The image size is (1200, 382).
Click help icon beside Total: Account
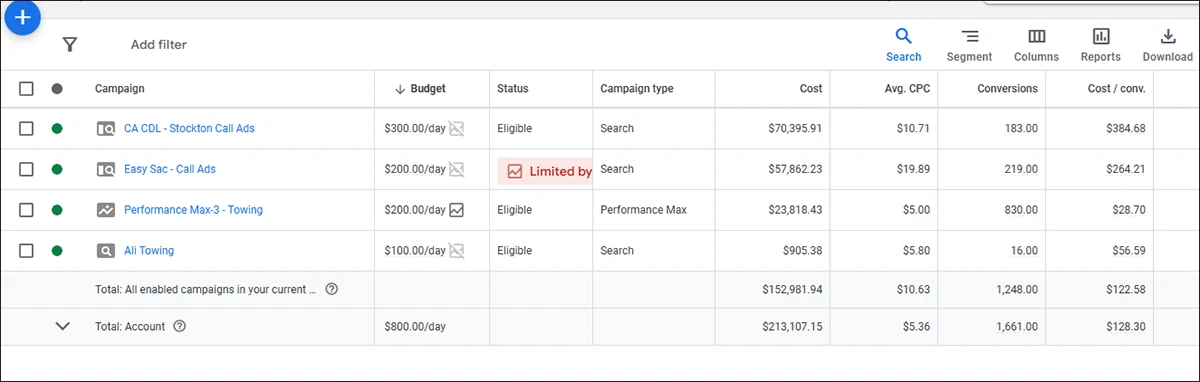point(179,326)
